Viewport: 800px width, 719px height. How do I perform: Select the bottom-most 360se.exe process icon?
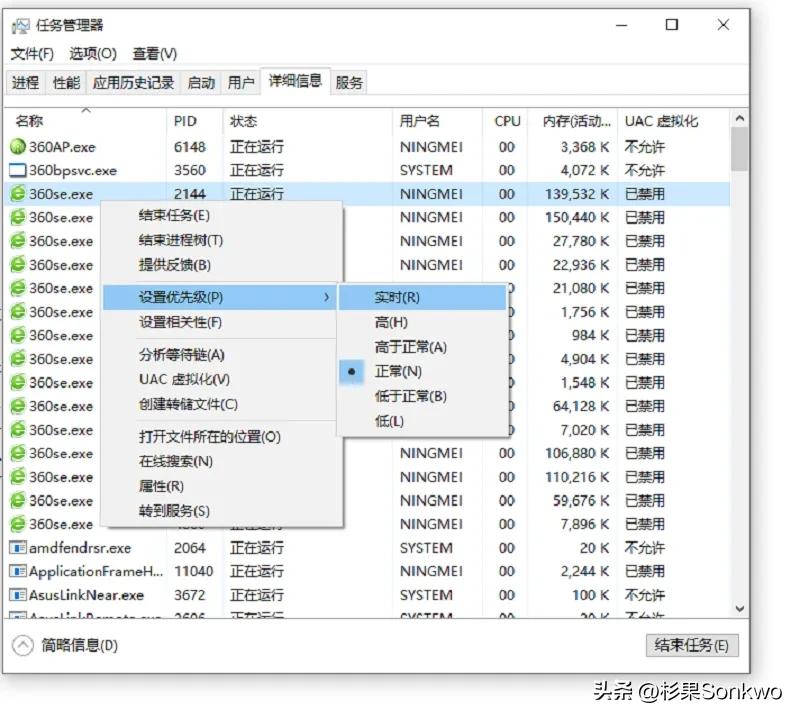(20, 524)
